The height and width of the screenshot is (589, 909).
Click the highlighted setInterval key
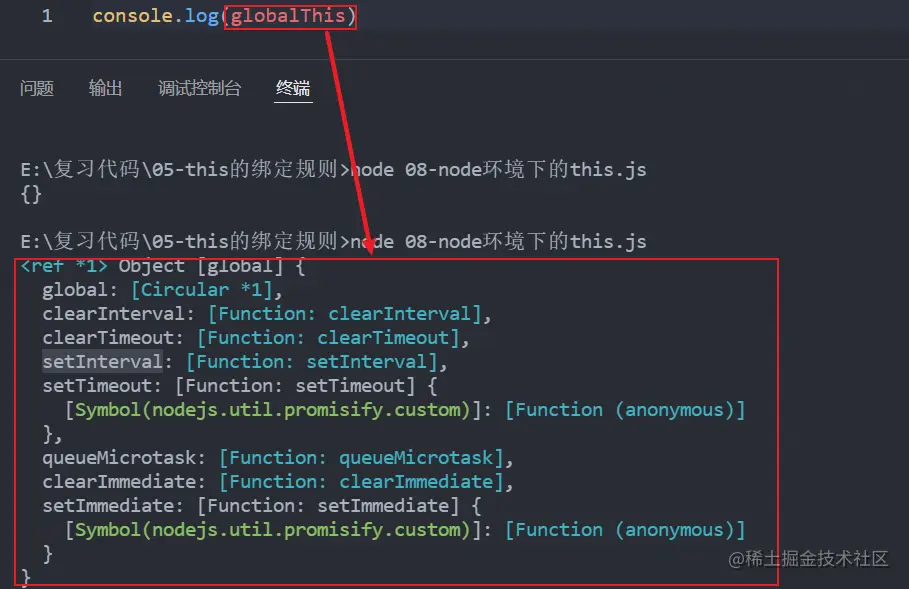(x=103, y=362)
